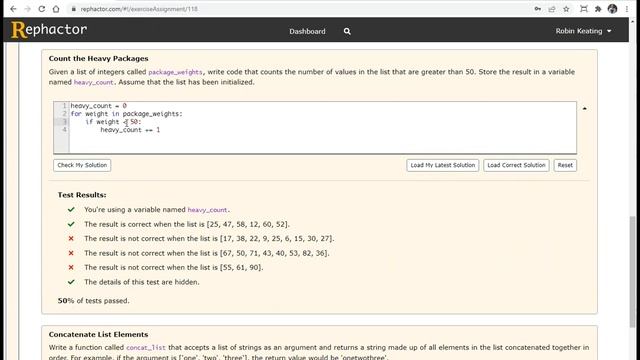Click heavy_count term in description
Viewport: 640px width, 360px height.
[93, 82]
